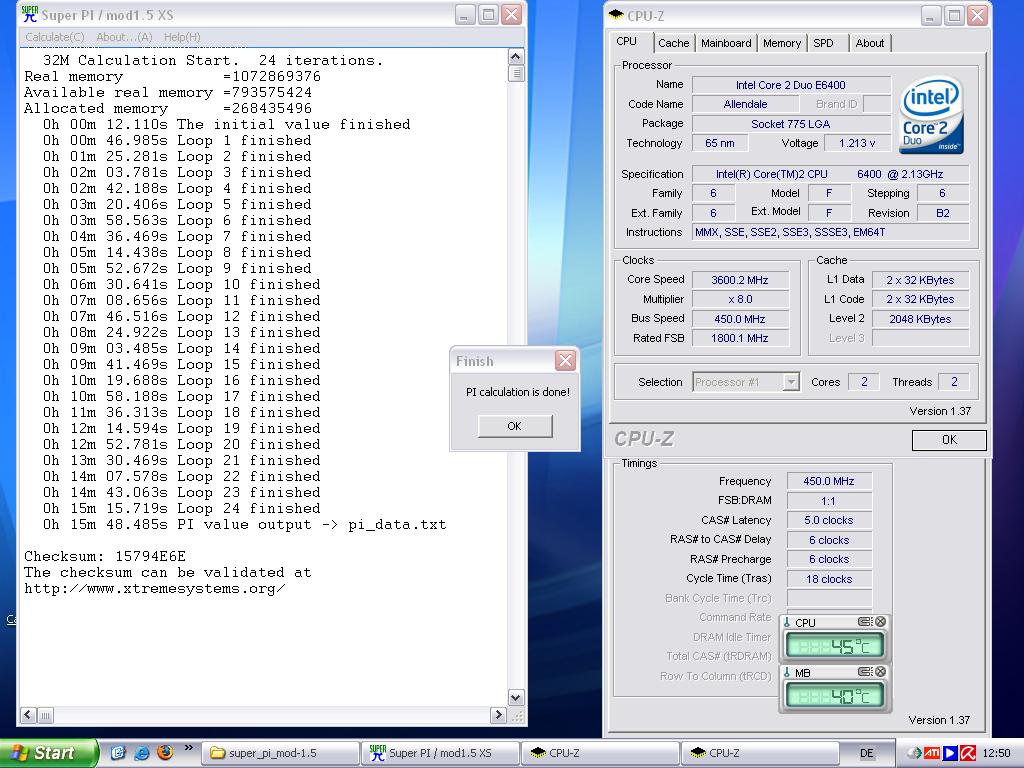Click the MB 40°C temperature display
The image size is (1024, 768).
tap(835, 696)
